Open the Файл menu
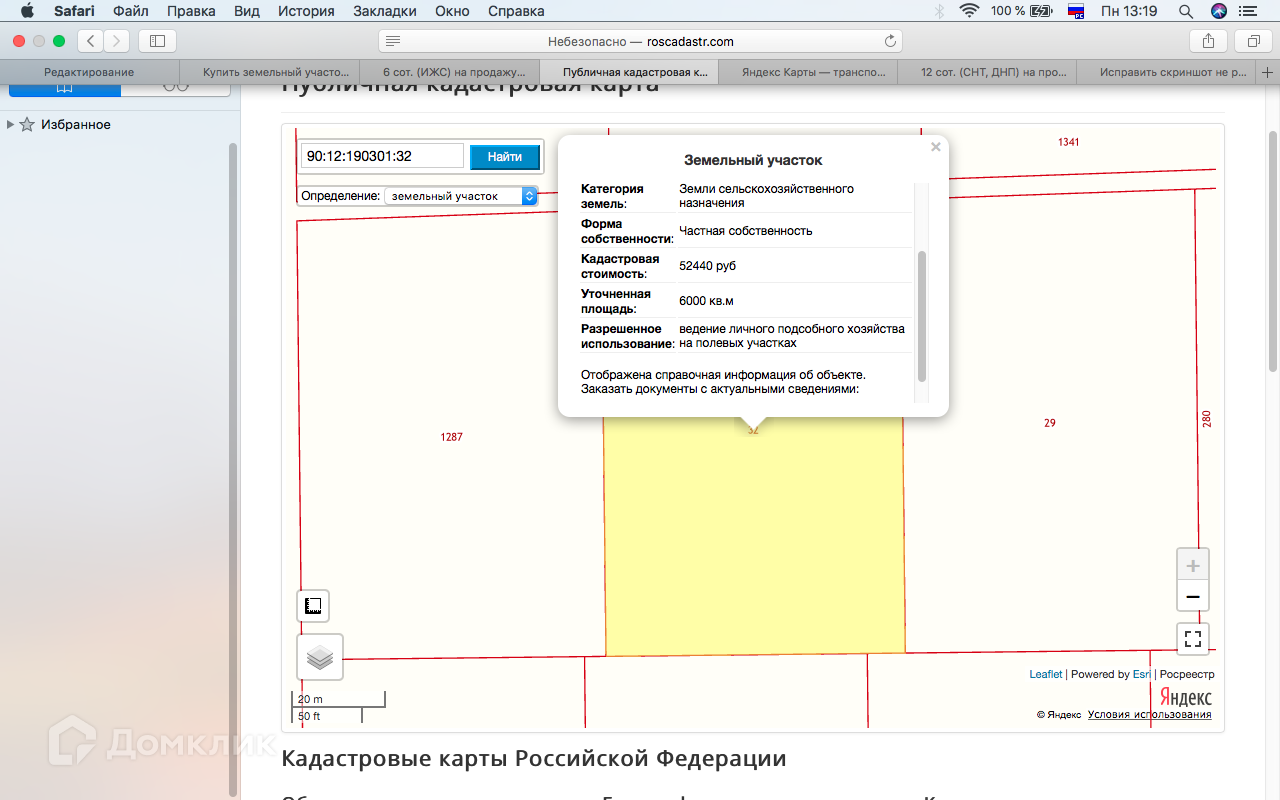 coord(131,11)
